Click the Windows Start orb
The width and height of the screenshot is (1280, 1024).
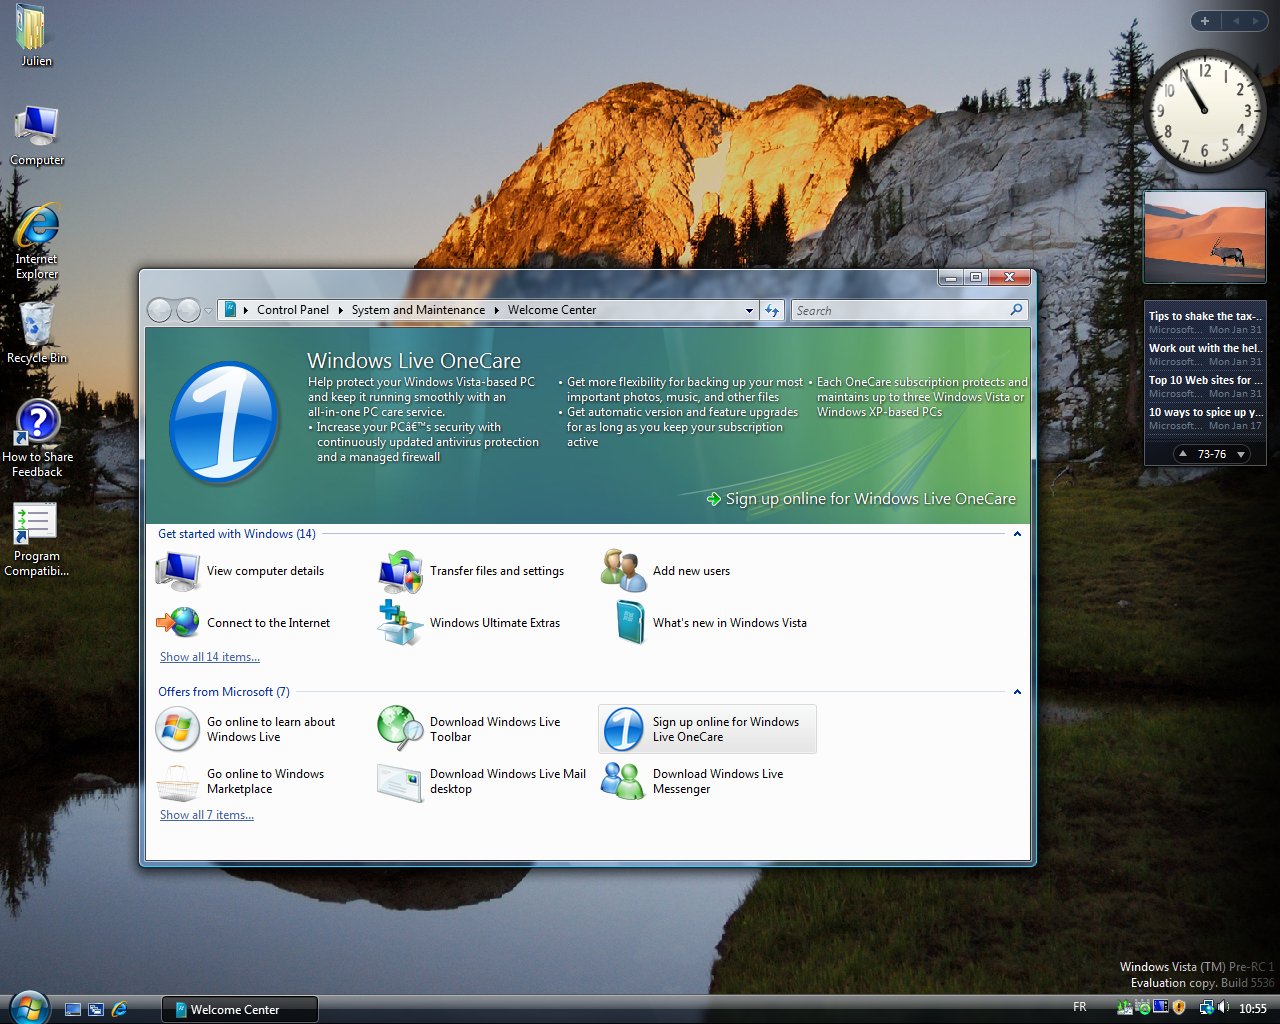coord(29,1007)
